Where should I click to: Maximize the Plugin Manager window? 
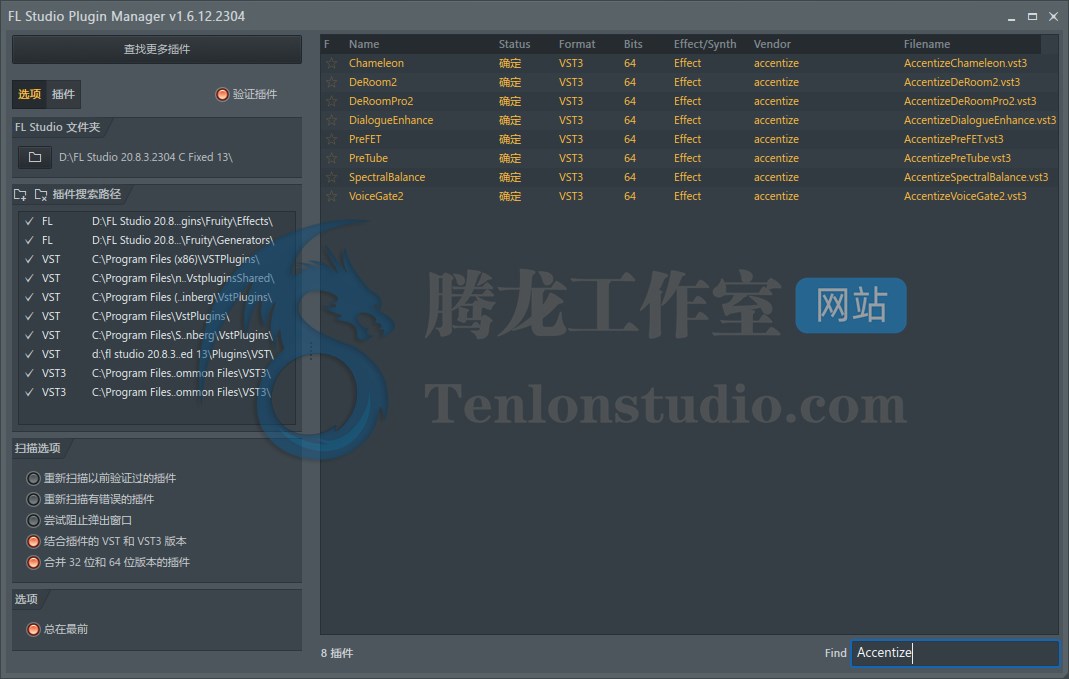1032,16
